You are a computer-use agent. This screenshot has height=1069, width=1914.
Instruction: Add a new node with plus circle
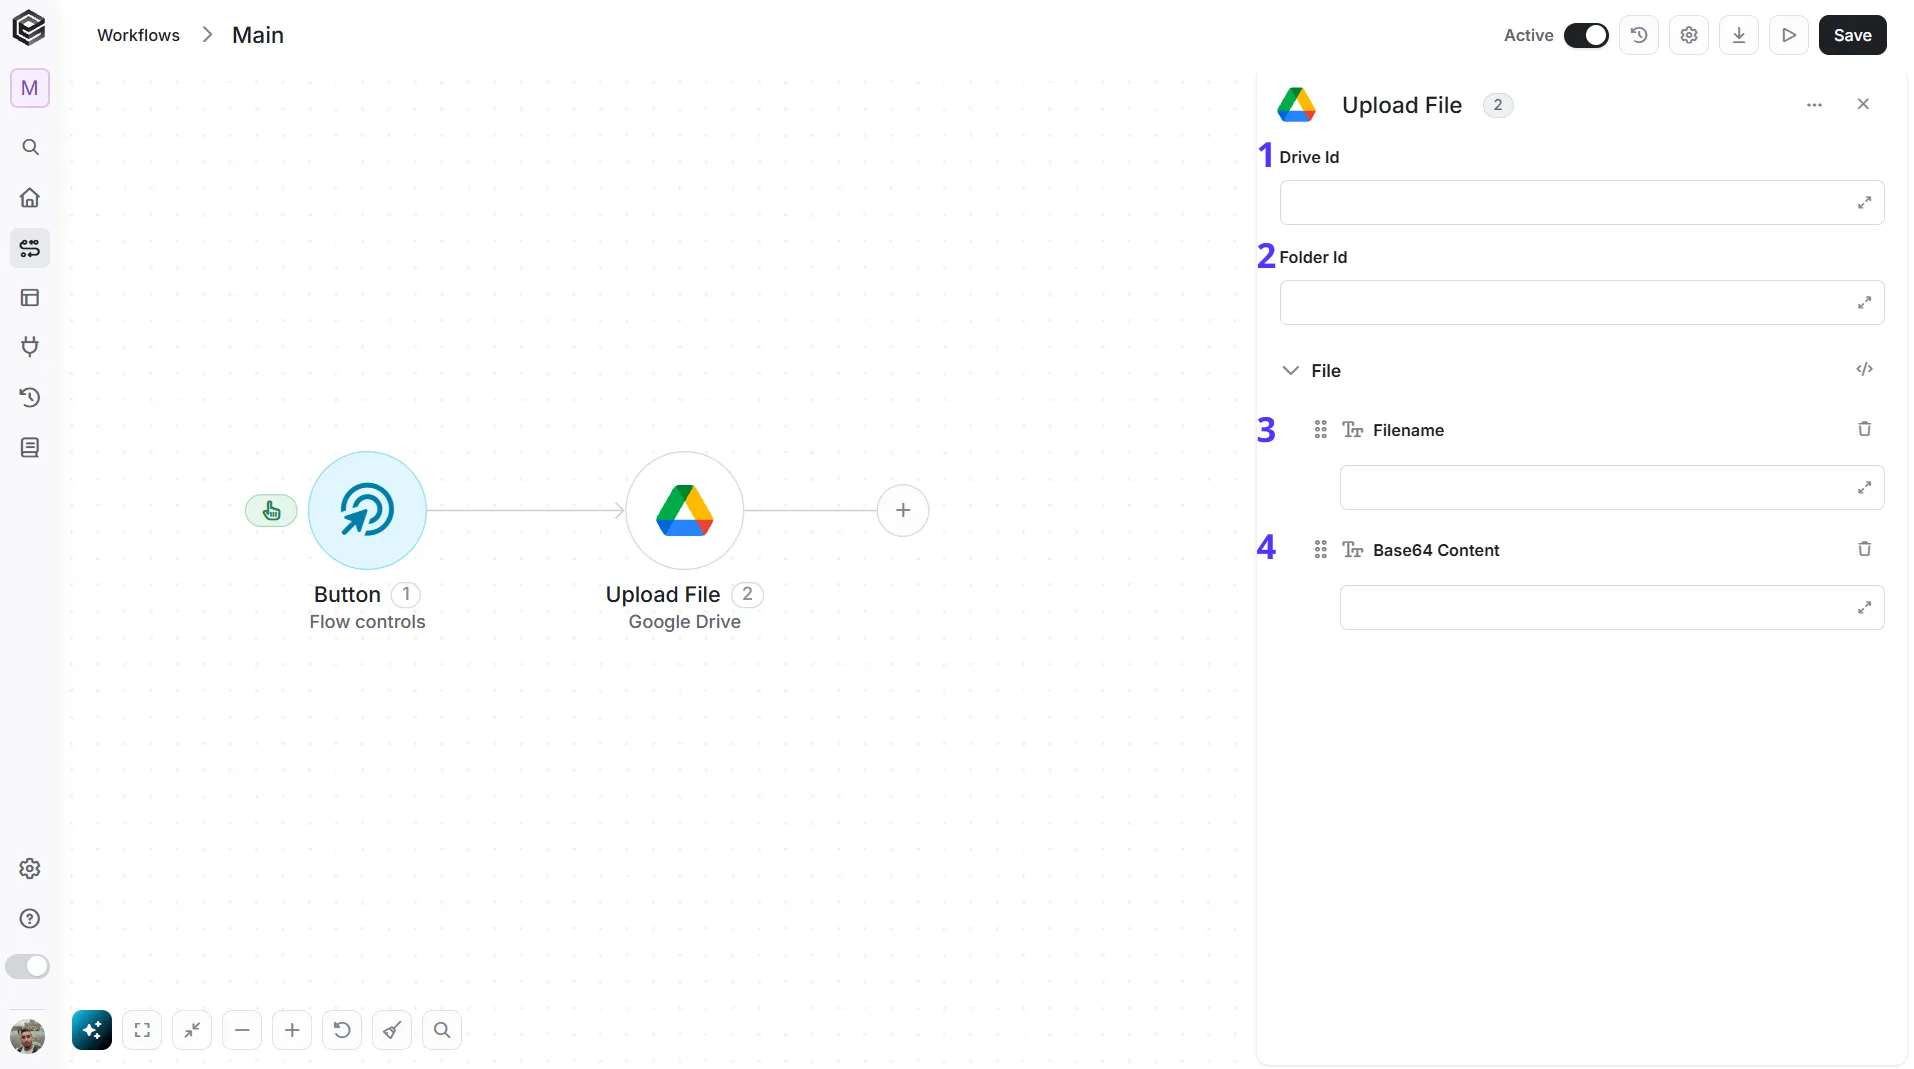(x=903, y=511)
